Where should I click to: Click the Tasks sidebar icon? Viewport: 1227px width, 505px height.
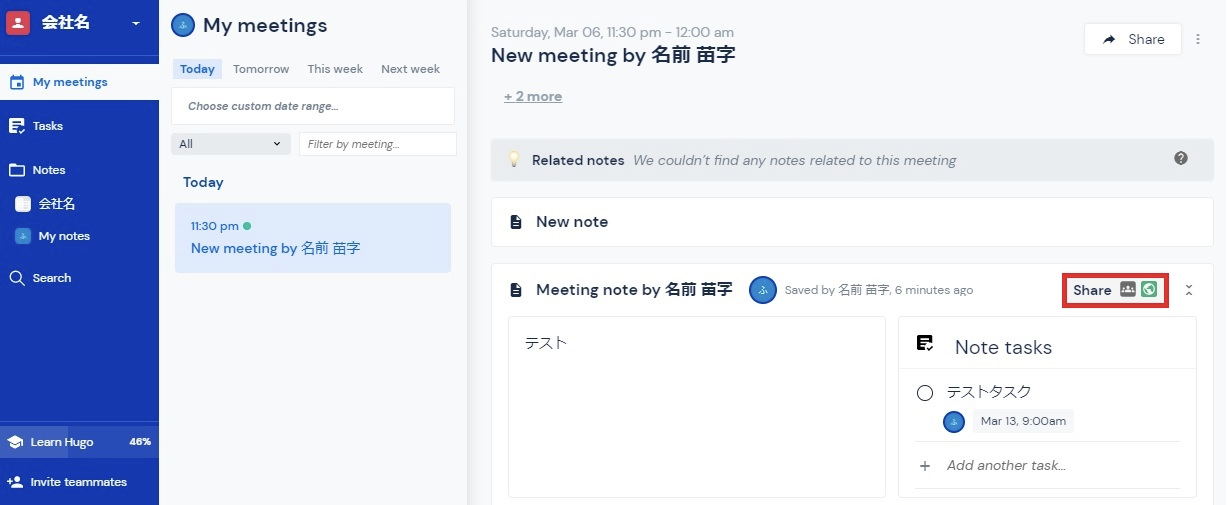17,126
